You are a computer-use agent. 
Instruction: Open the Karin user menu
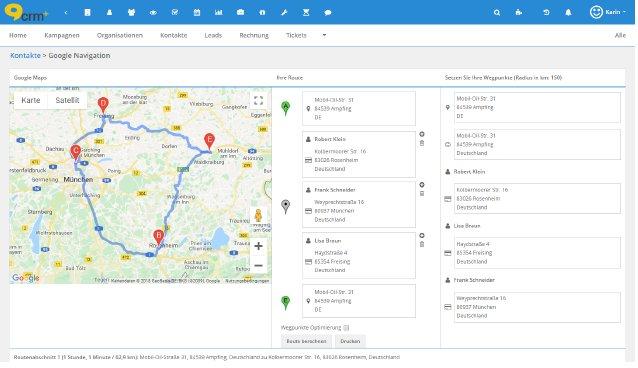pyautogui.click(x=608, y=12)
